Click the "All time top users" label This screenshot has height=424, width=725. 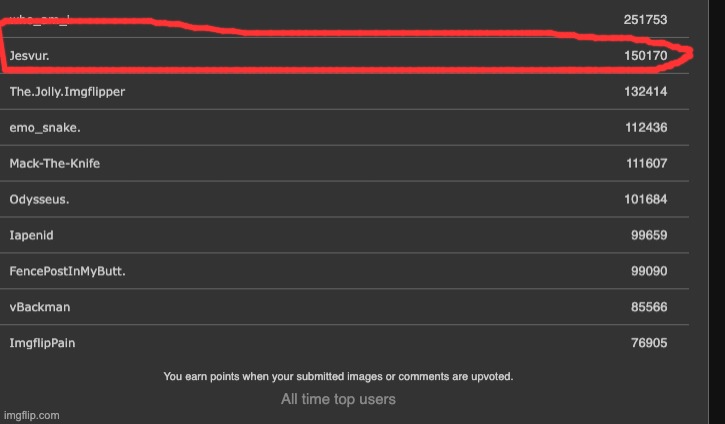click(338, 399)
